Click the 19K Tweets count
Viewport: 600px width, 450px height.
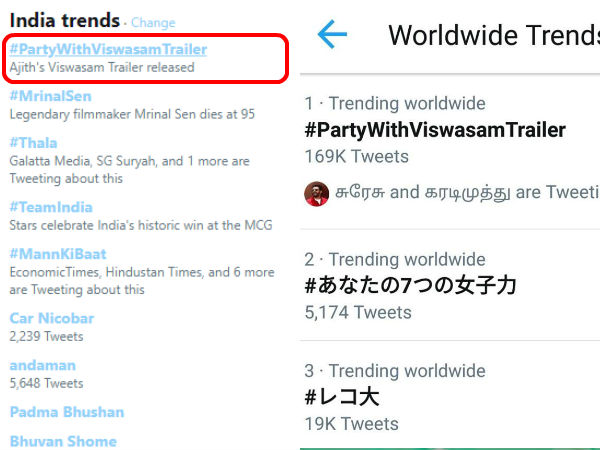351,424
